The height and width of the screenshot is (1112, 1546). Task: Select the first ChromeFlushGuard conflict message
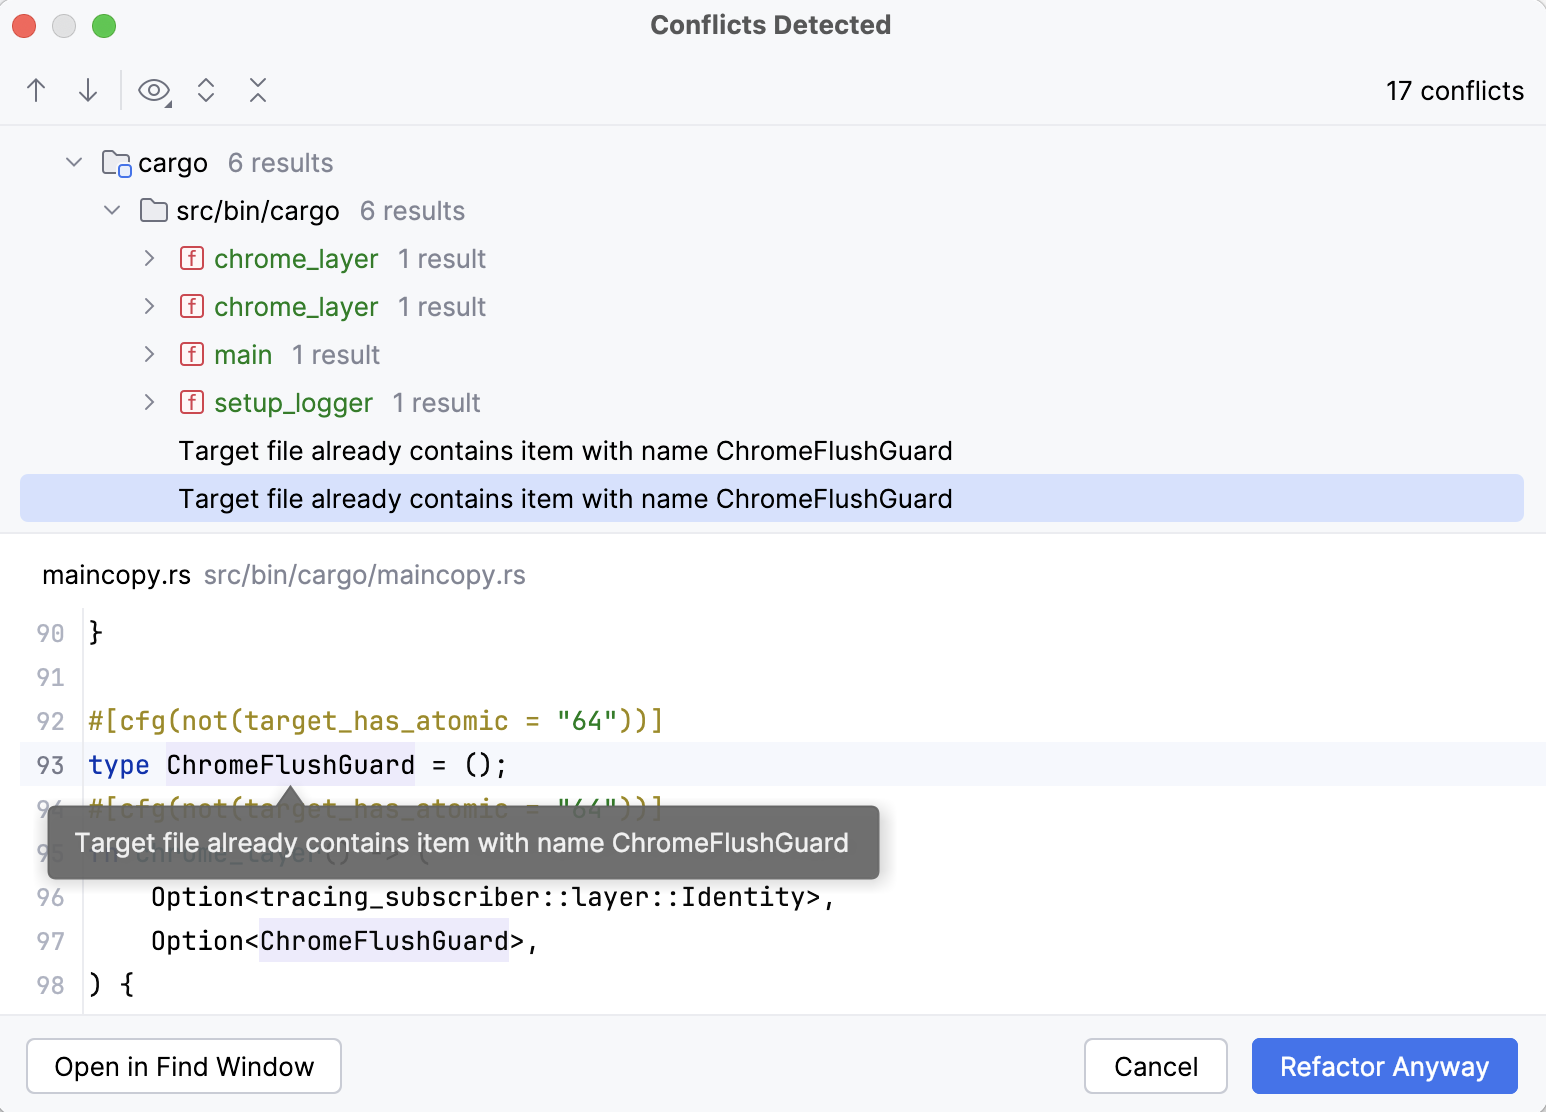coord(565,450)
